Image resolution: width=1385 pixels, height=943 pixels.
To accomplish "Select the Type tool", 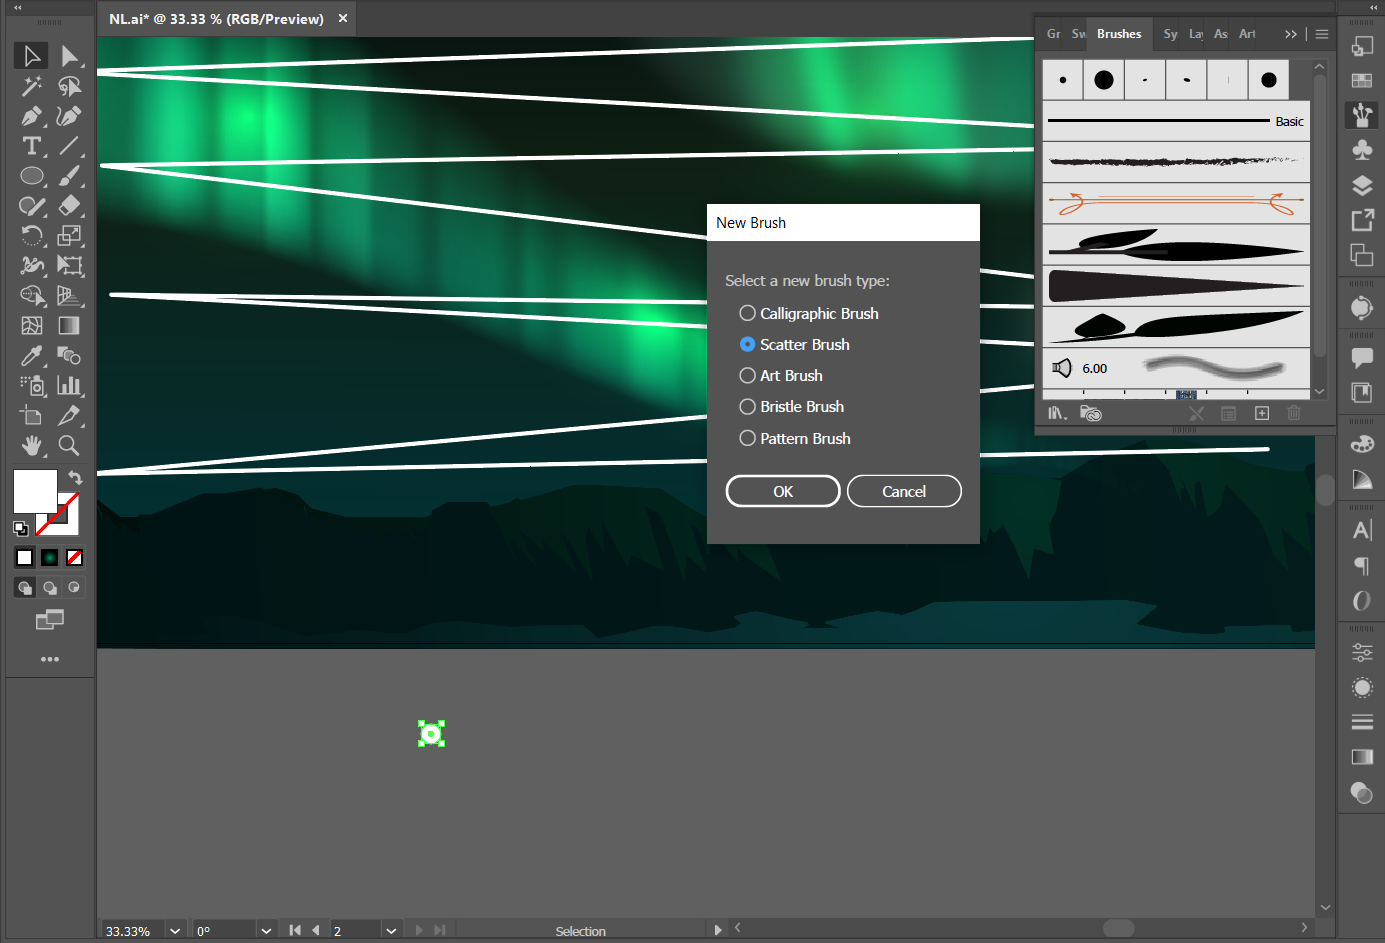I will [x=32, y=146].
